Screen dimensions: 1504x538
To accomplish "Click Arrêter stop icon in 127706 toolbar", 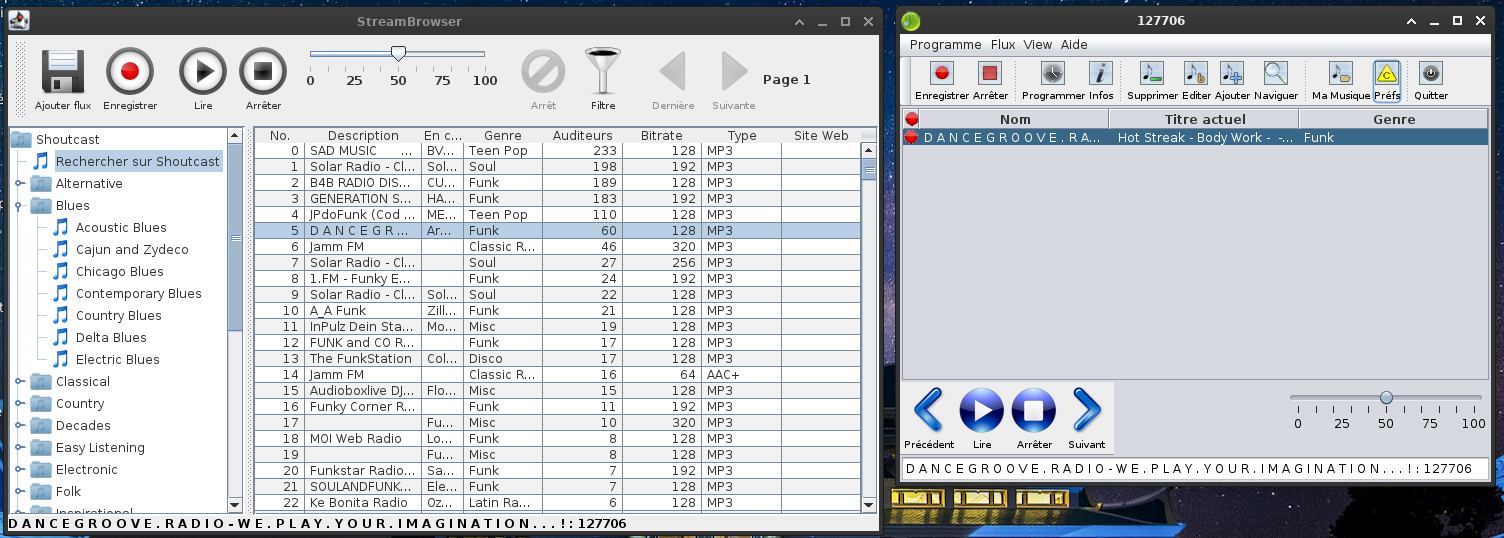I will [x=990, y=73].
